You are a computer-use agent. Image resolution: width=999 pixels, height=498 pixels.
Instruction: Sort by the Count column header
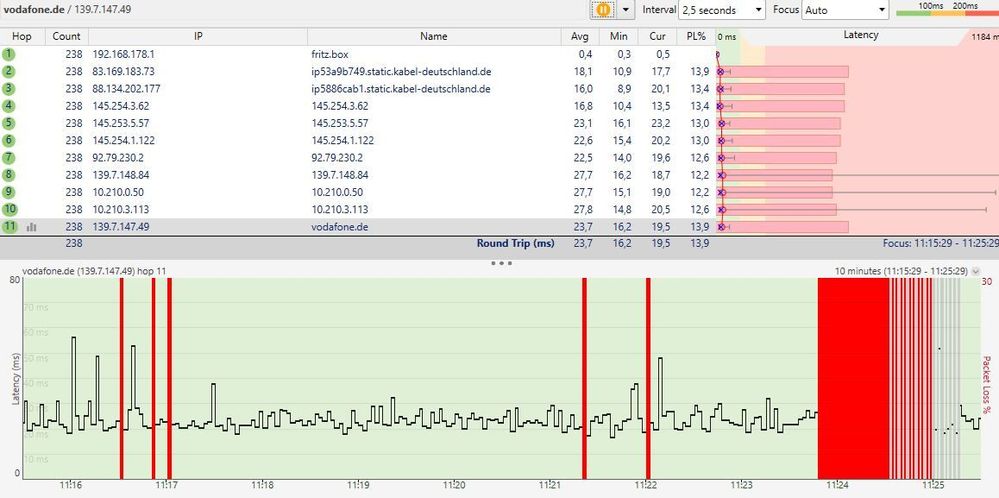pyautogui.click(x=66, y=36)
